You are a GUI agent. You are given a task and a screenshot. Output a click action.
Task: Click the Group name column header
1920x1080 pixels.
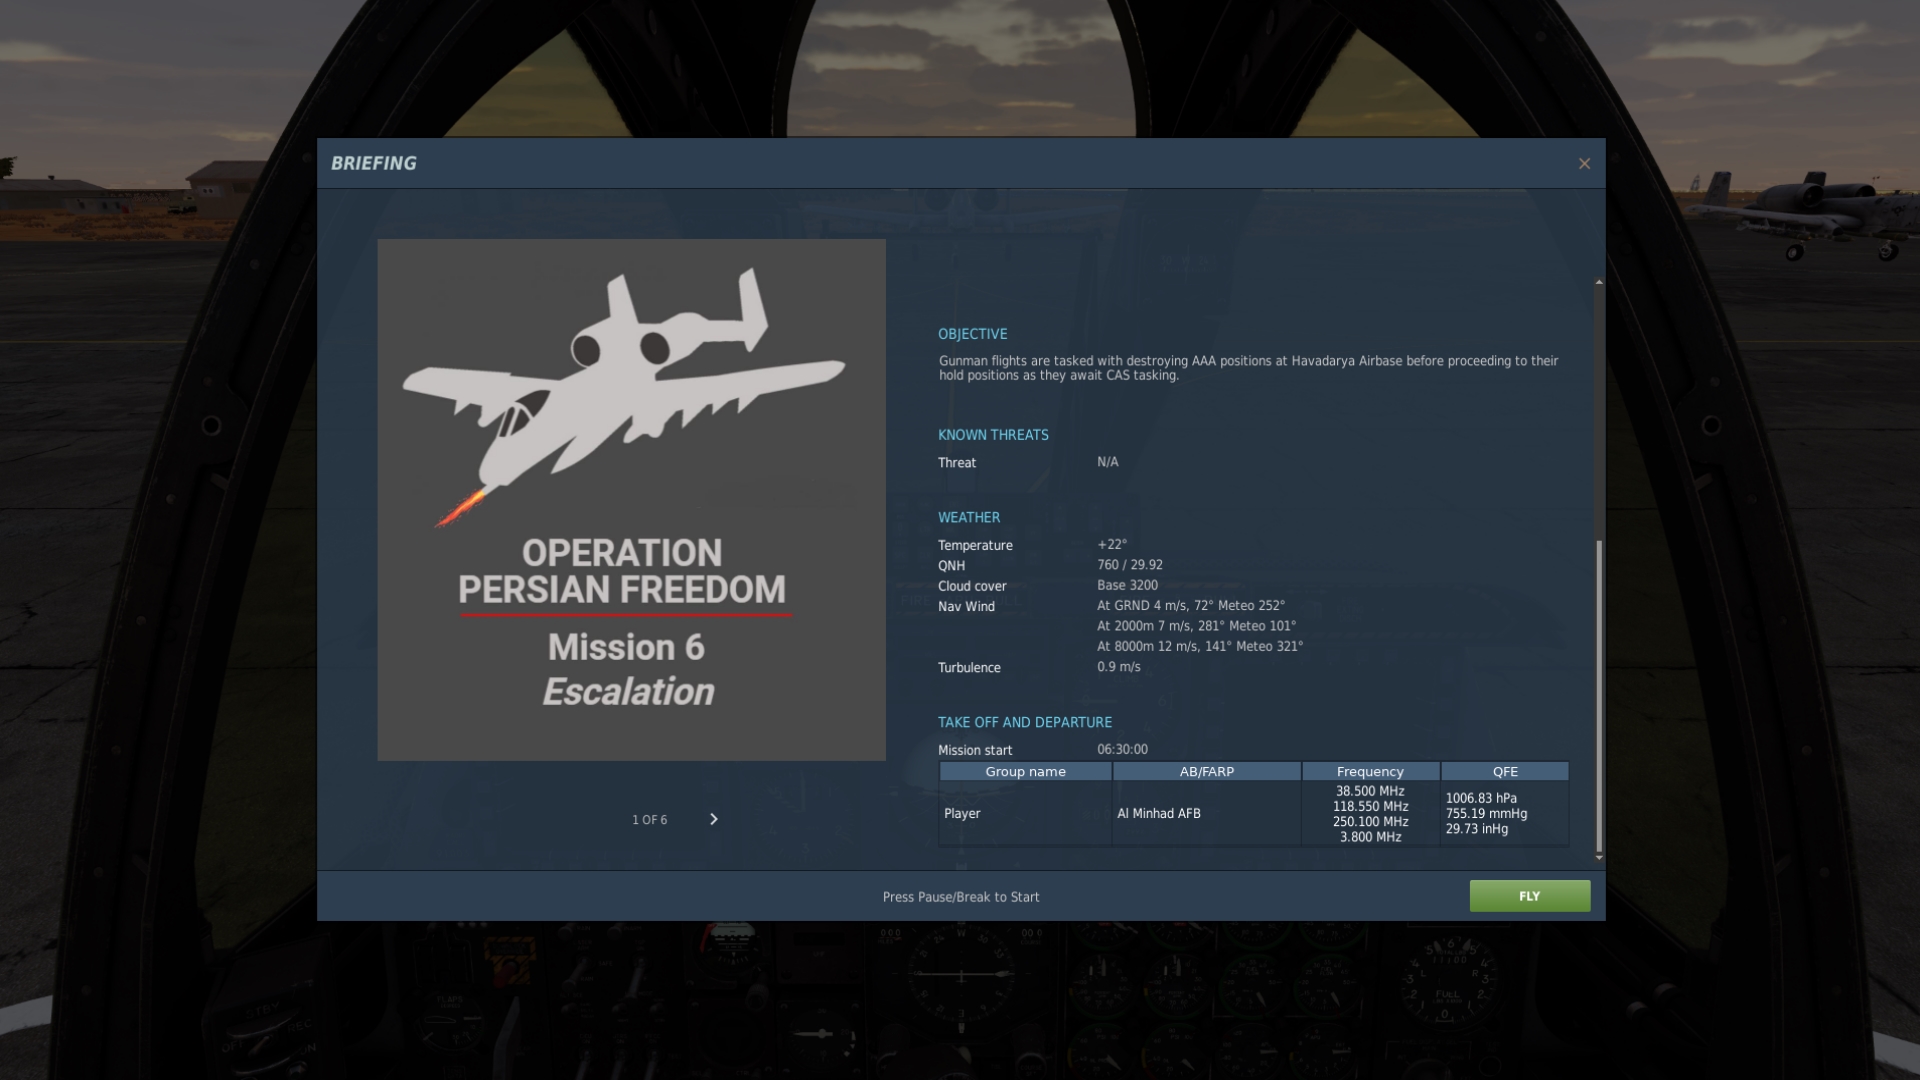pos(1025,771)
